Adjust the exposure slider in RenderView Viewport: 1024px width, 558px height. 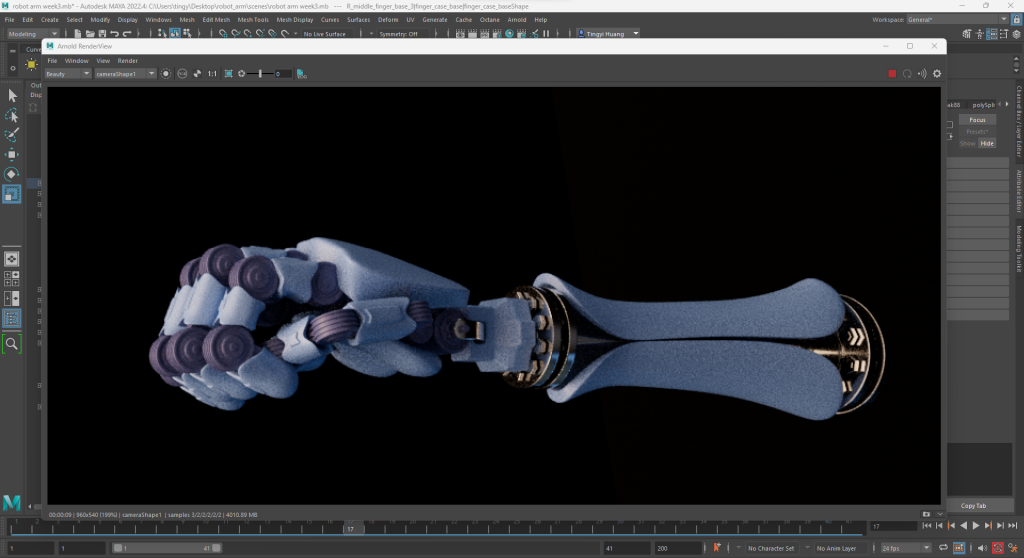coord(262,74)
